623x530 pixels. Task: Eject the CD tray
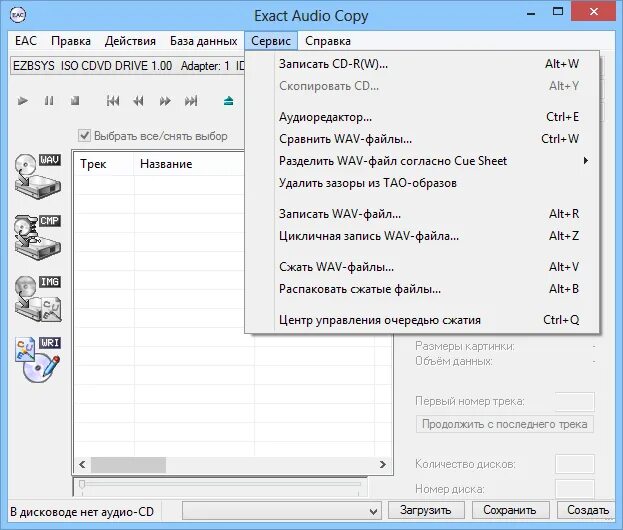pos(228,101)
